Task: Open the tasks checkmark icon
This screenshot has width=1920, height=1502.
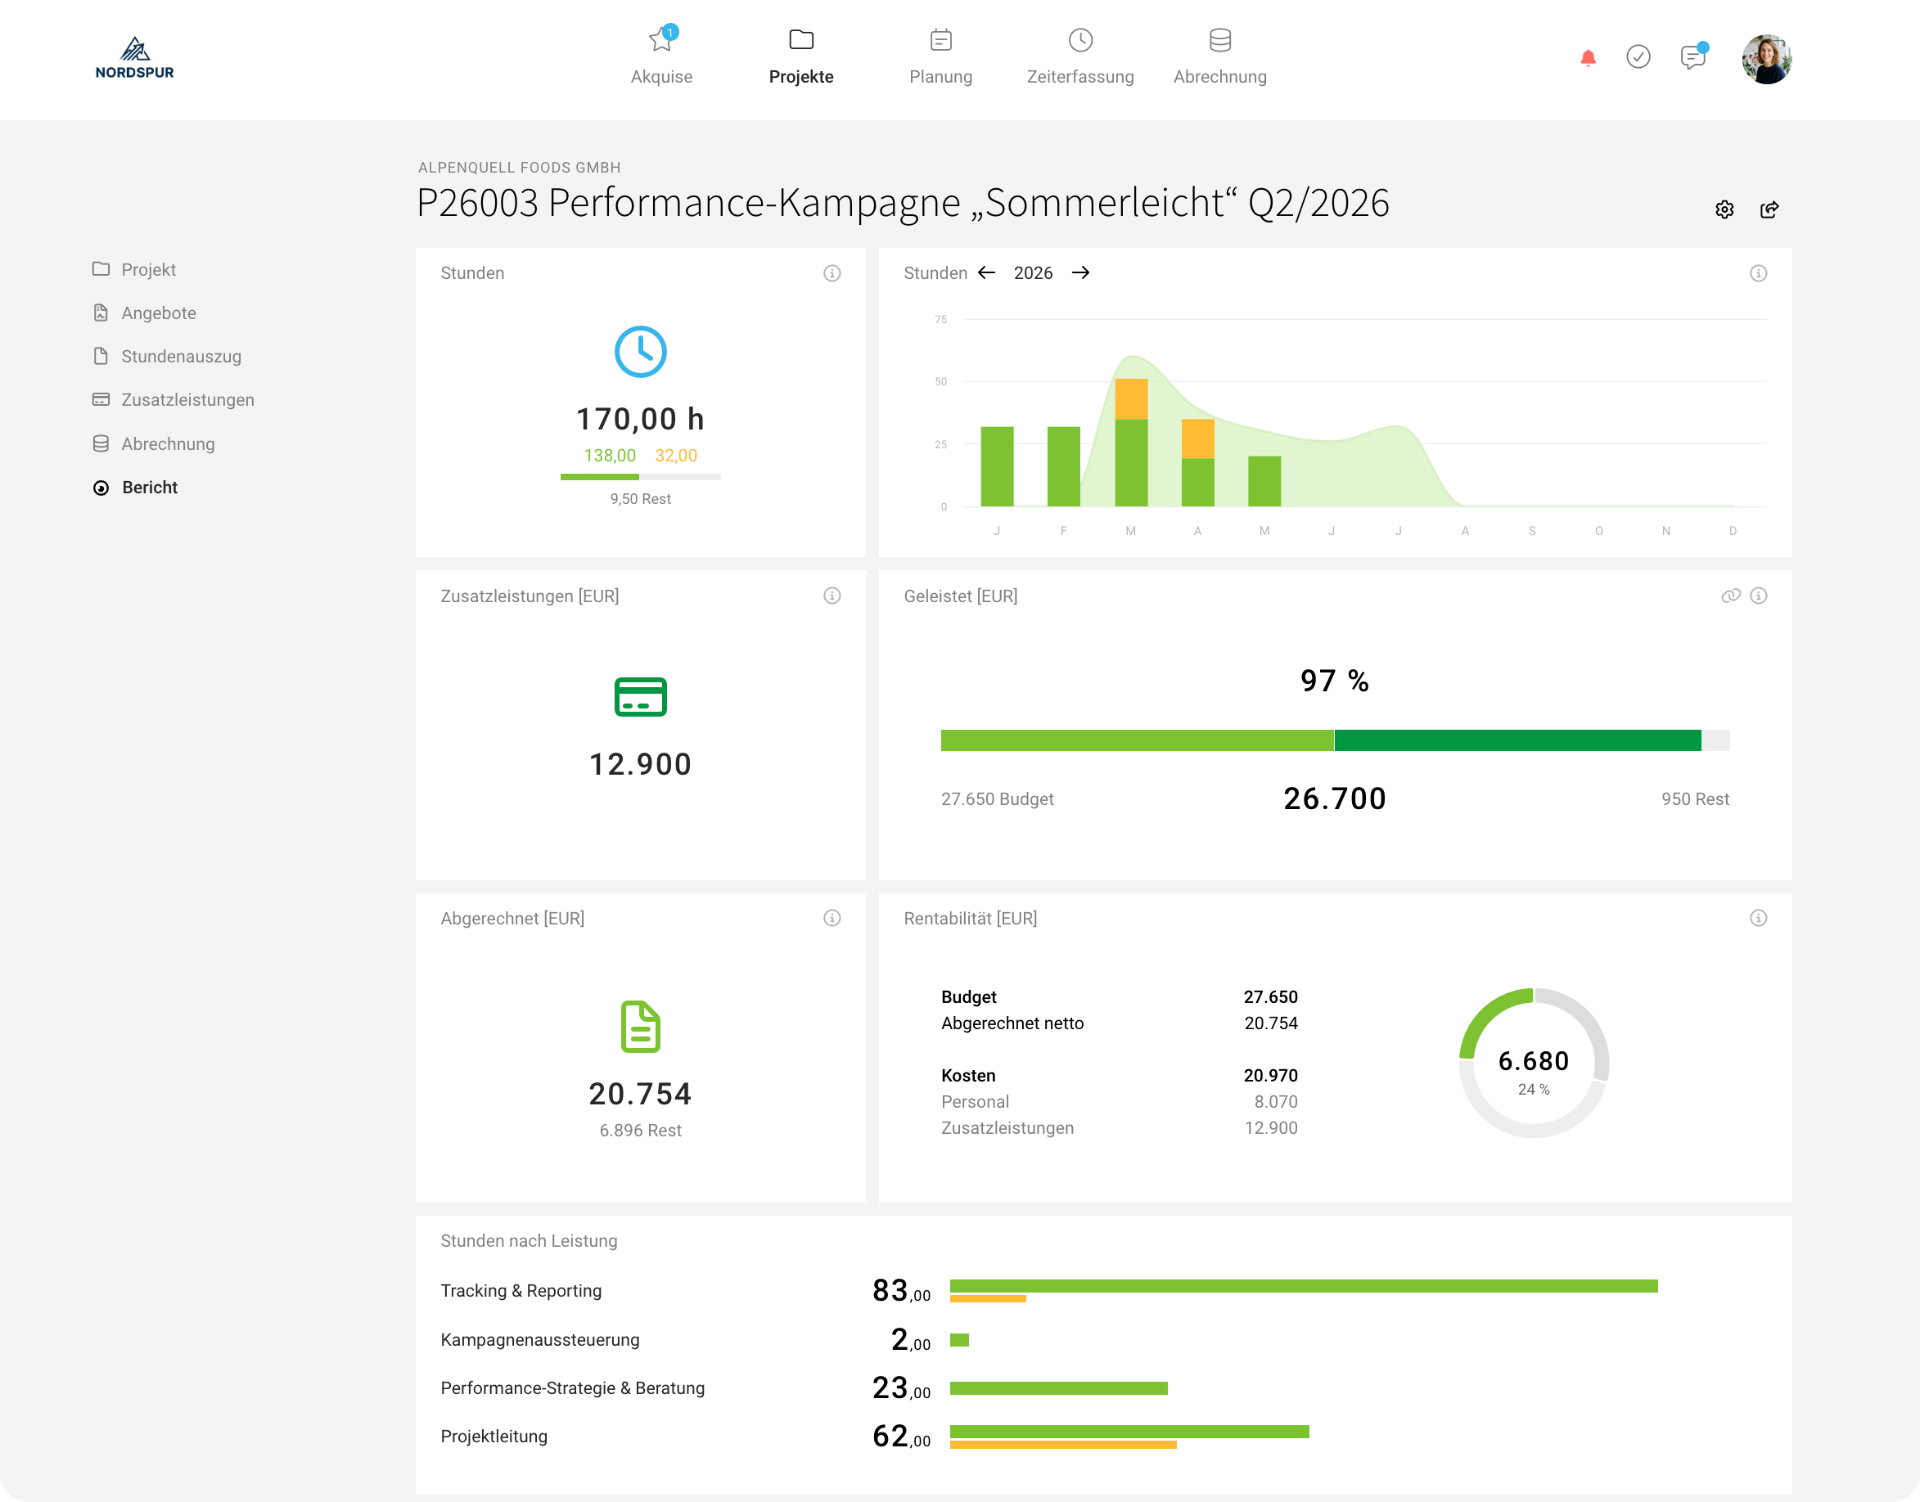Action: [1638, 57]
